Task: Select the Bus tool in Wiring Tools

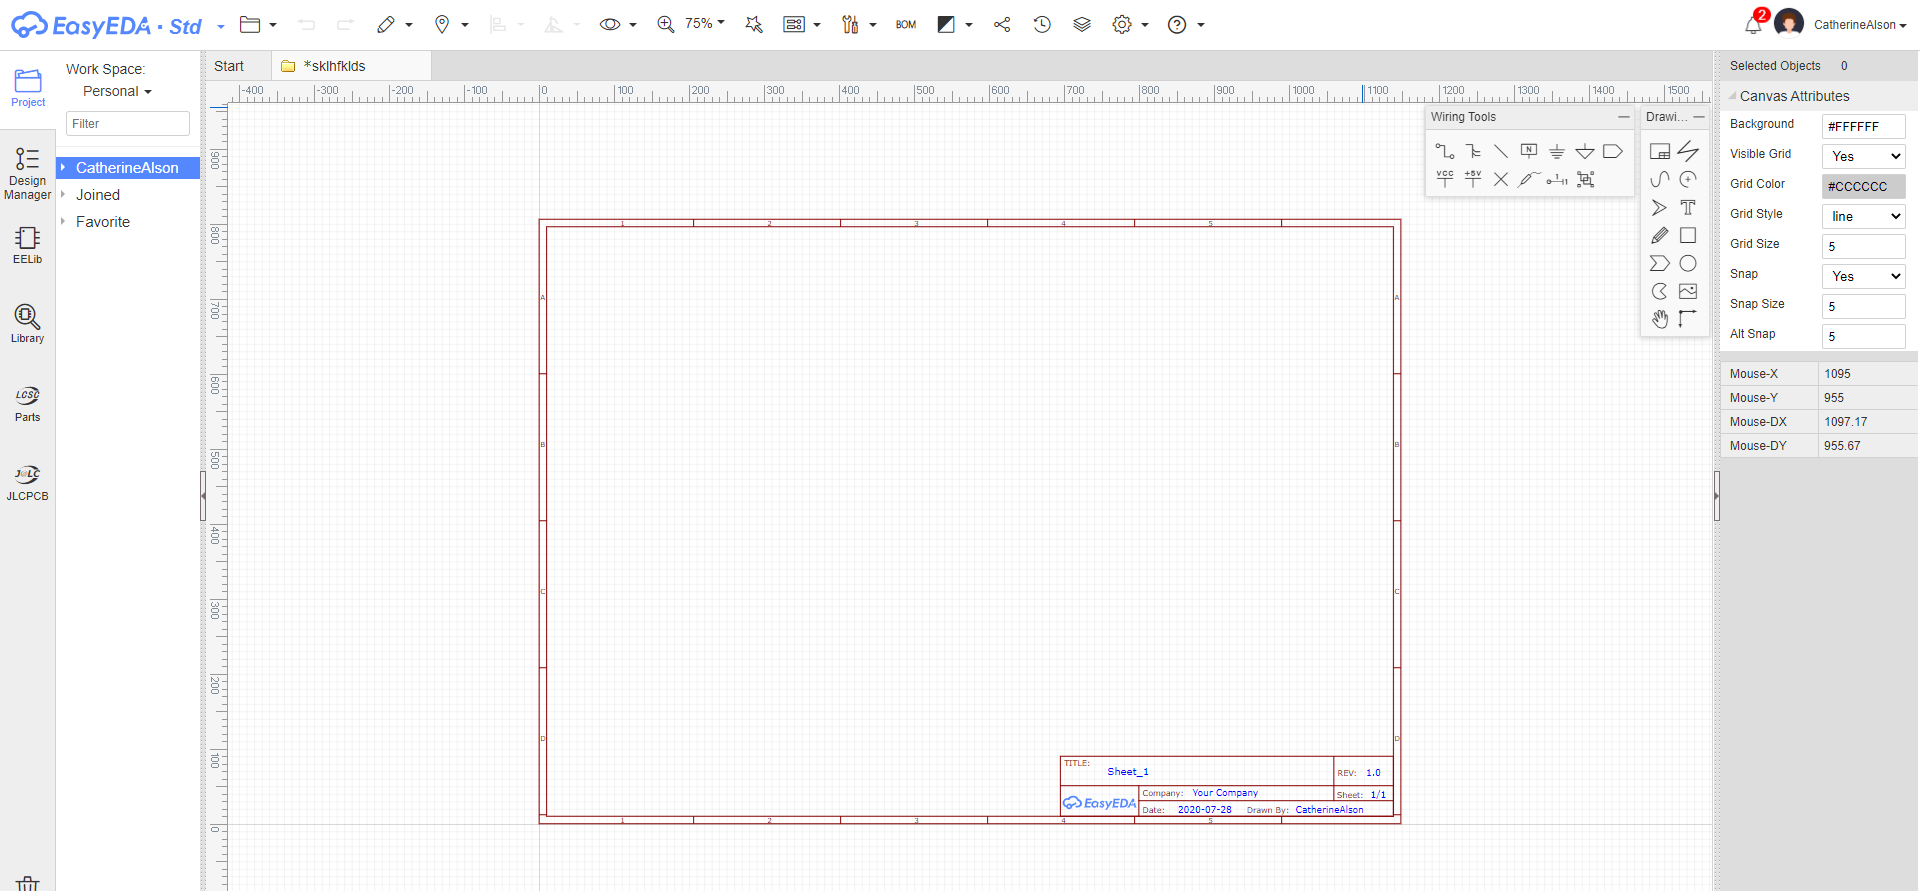Action: (x=1473, y=151)
